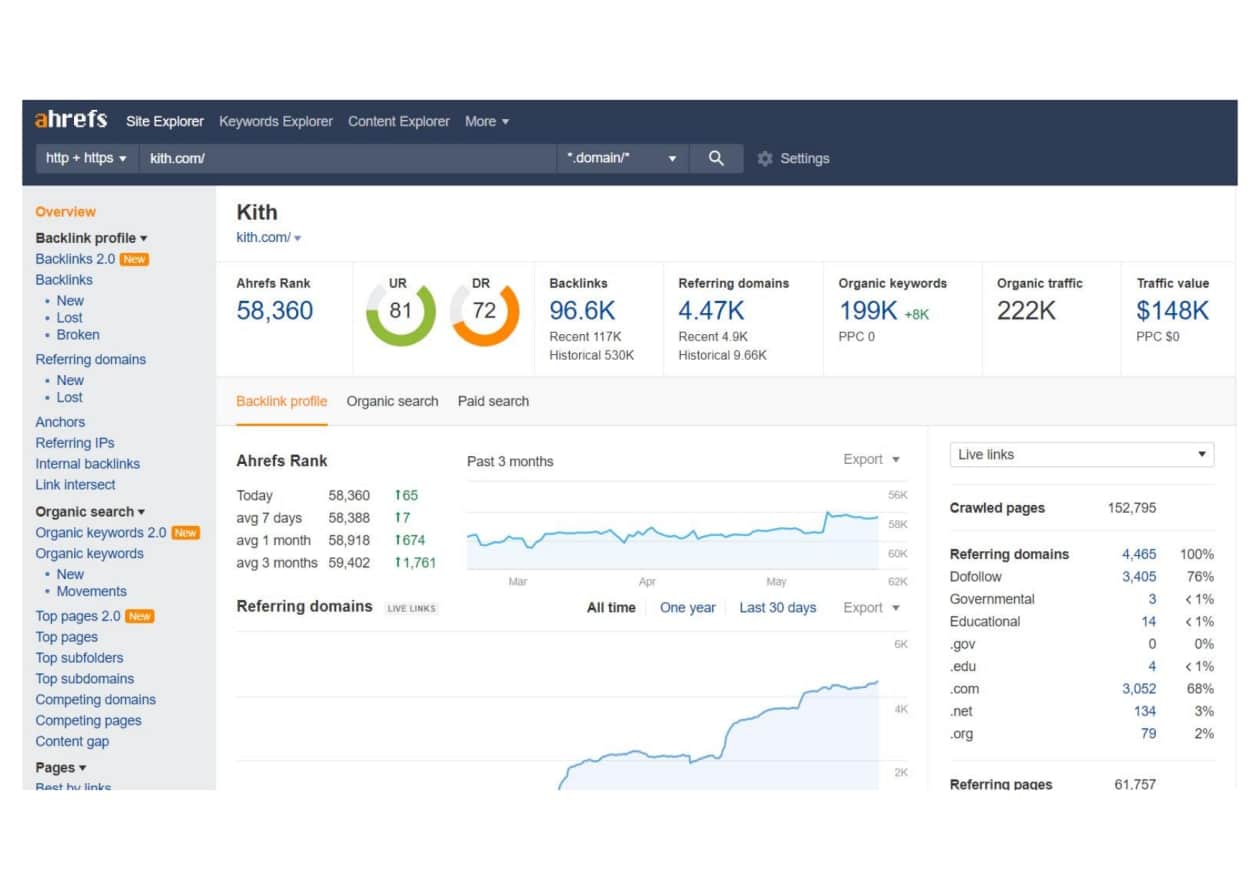Open the Top subdomains sidebar link
This screenshot has height=890, width=1260.
tap(85, 679)
